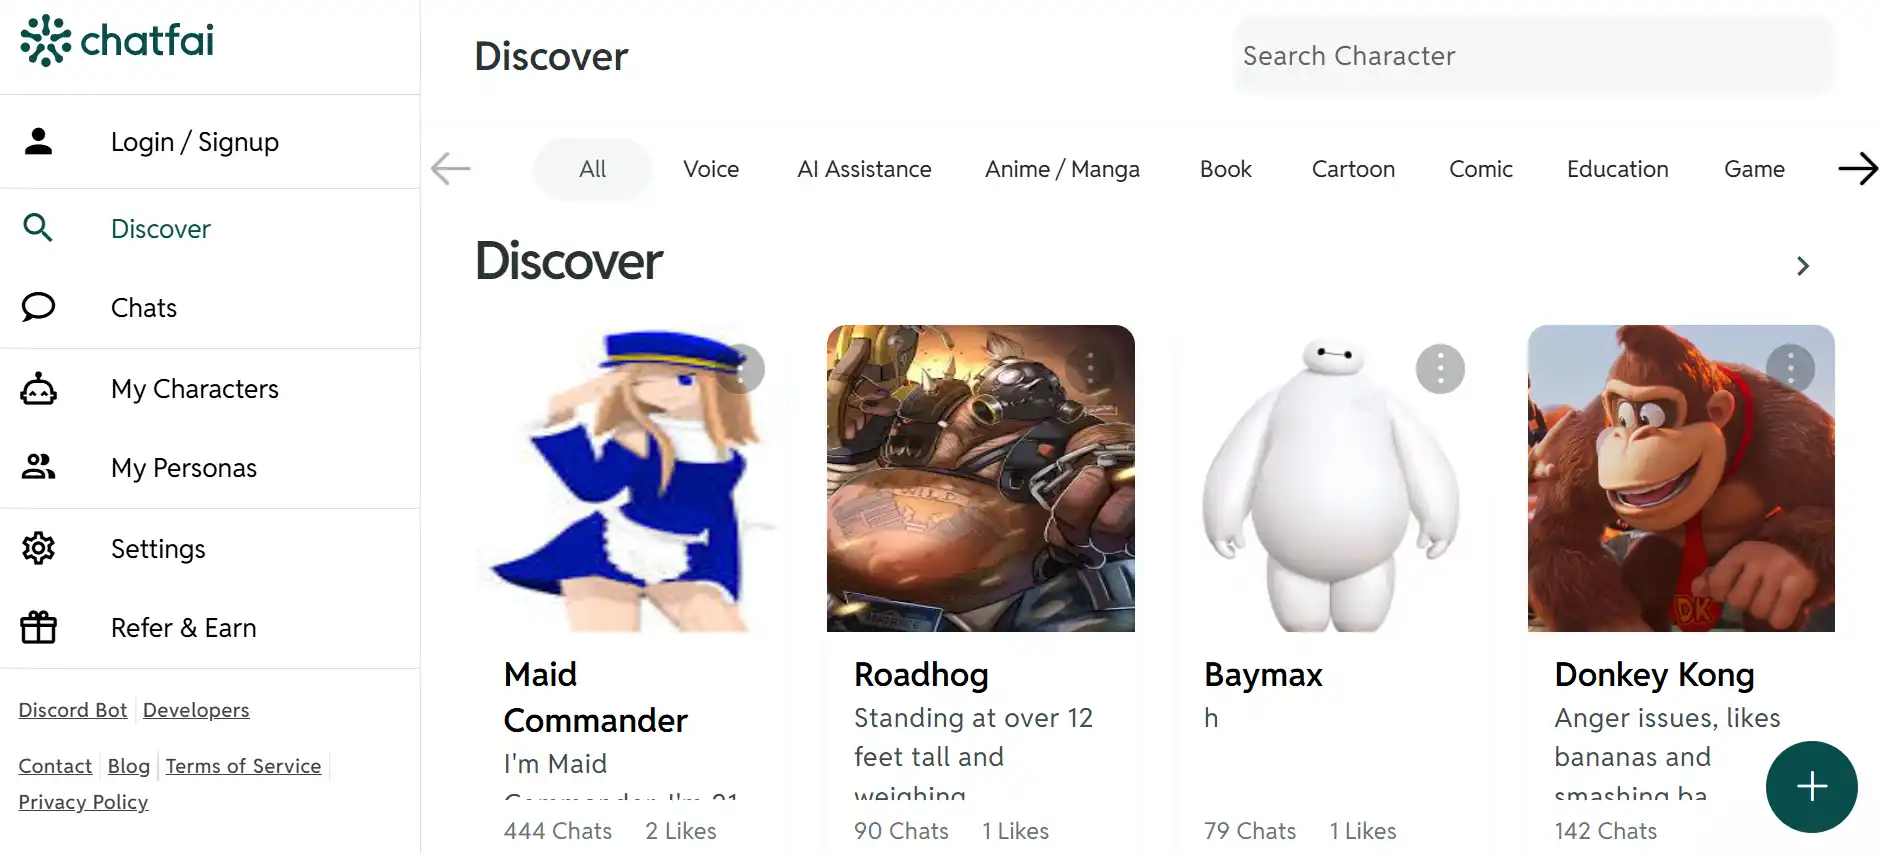This screenshot has width=1880, height=853.
Task: Select the Anime / Manga category tab
Action: pos(1062,169)
